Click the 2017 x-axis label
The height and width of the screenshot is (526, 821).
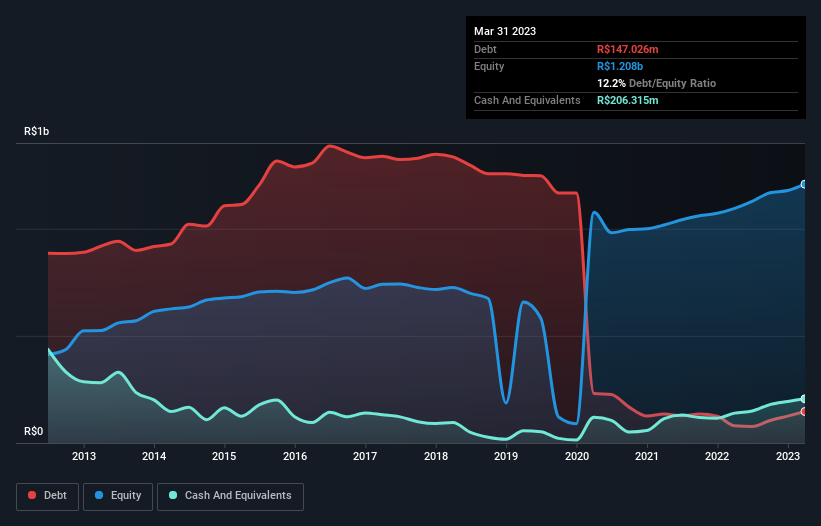point(365,456)
